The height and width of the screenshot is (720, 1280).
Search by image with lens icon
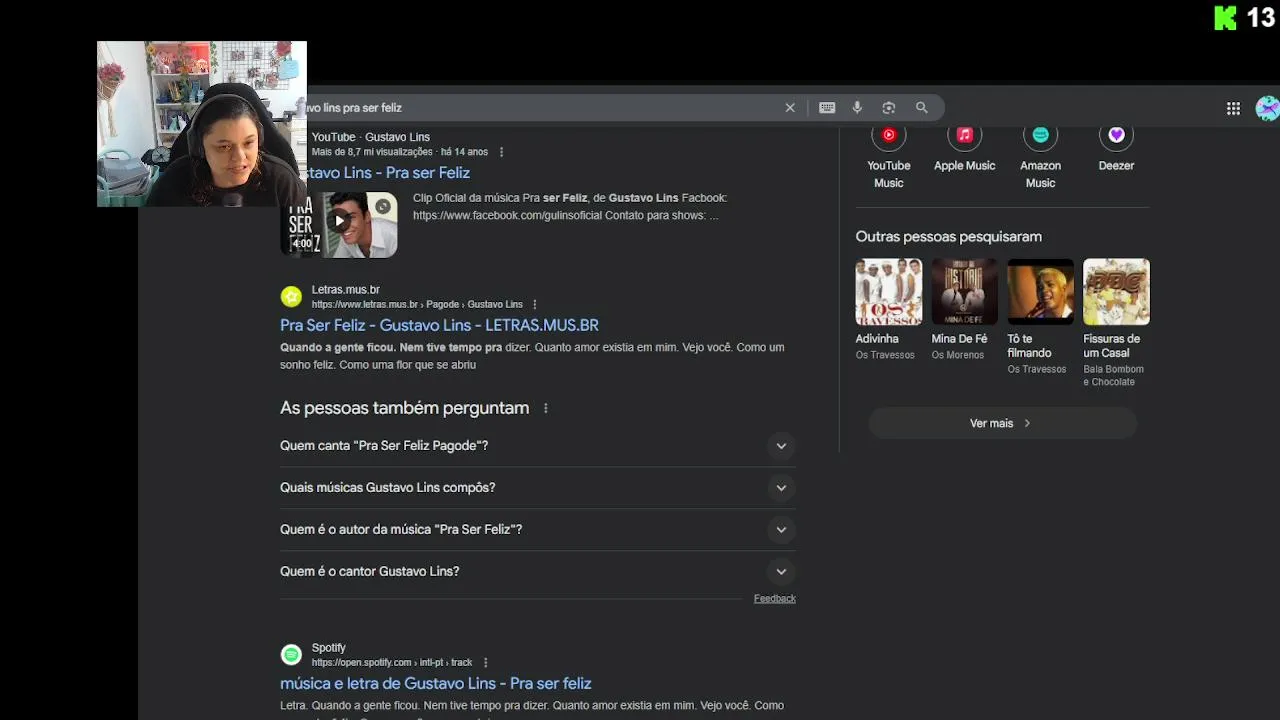tap(888, 108)
